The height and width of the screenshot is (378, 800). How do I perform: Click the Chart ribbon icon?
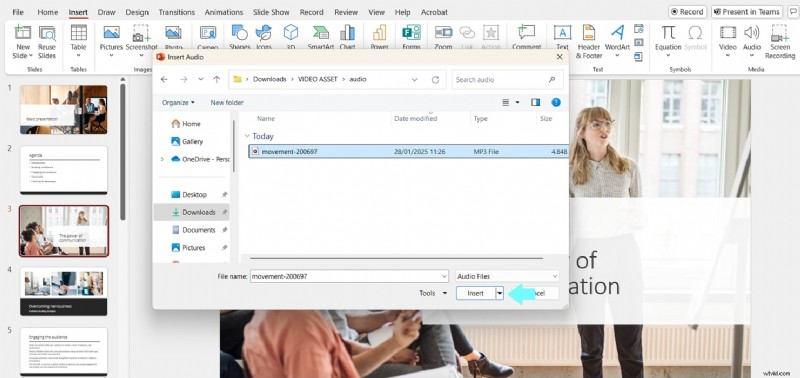[347, 33]
